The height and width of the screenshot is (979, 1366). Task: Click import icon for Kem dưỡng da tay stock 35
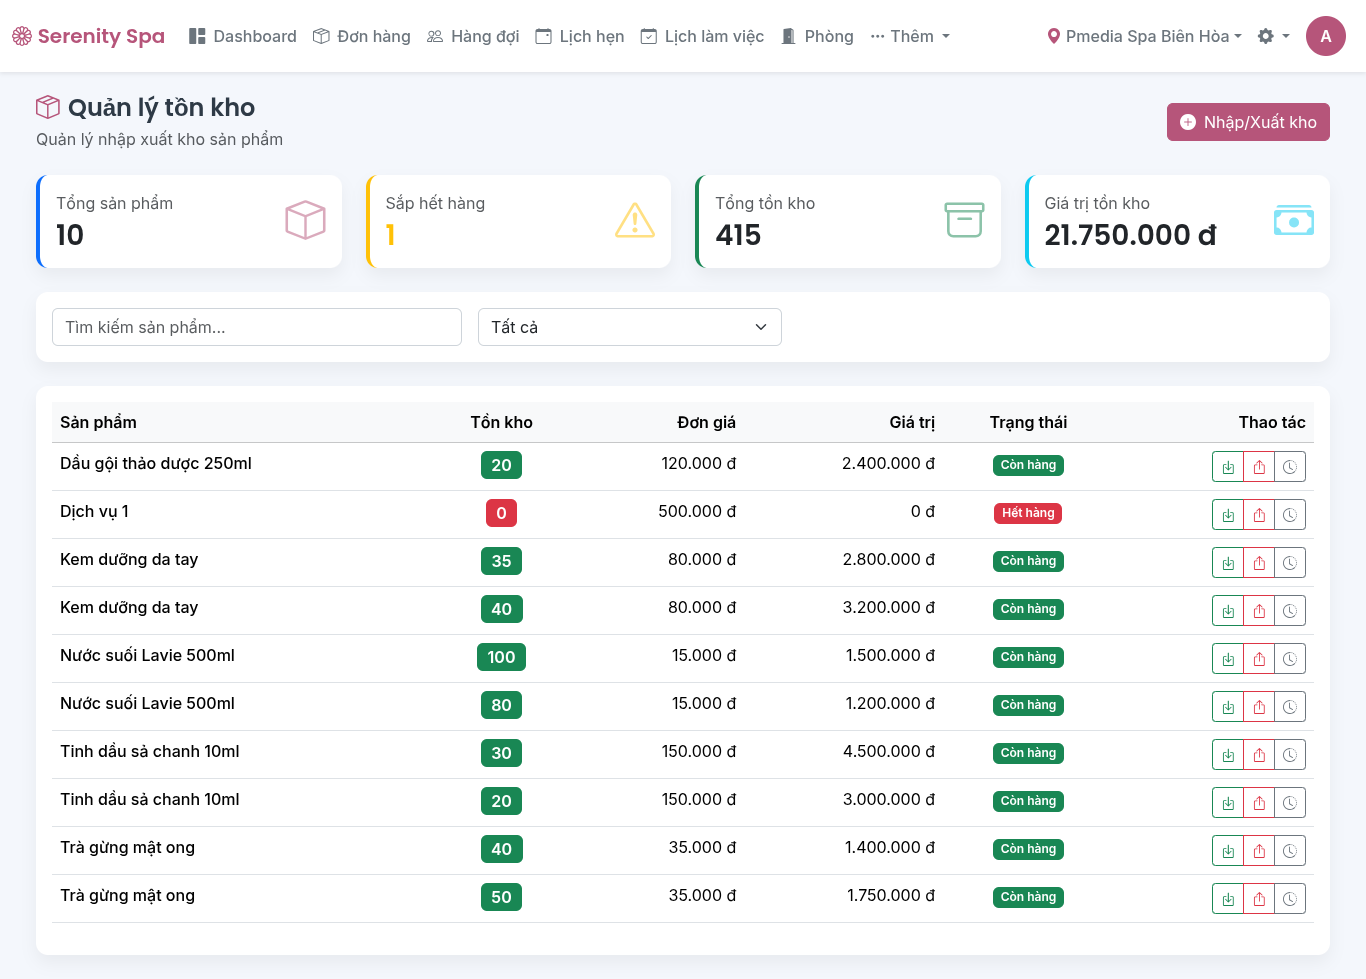[x=1228, y=563]
